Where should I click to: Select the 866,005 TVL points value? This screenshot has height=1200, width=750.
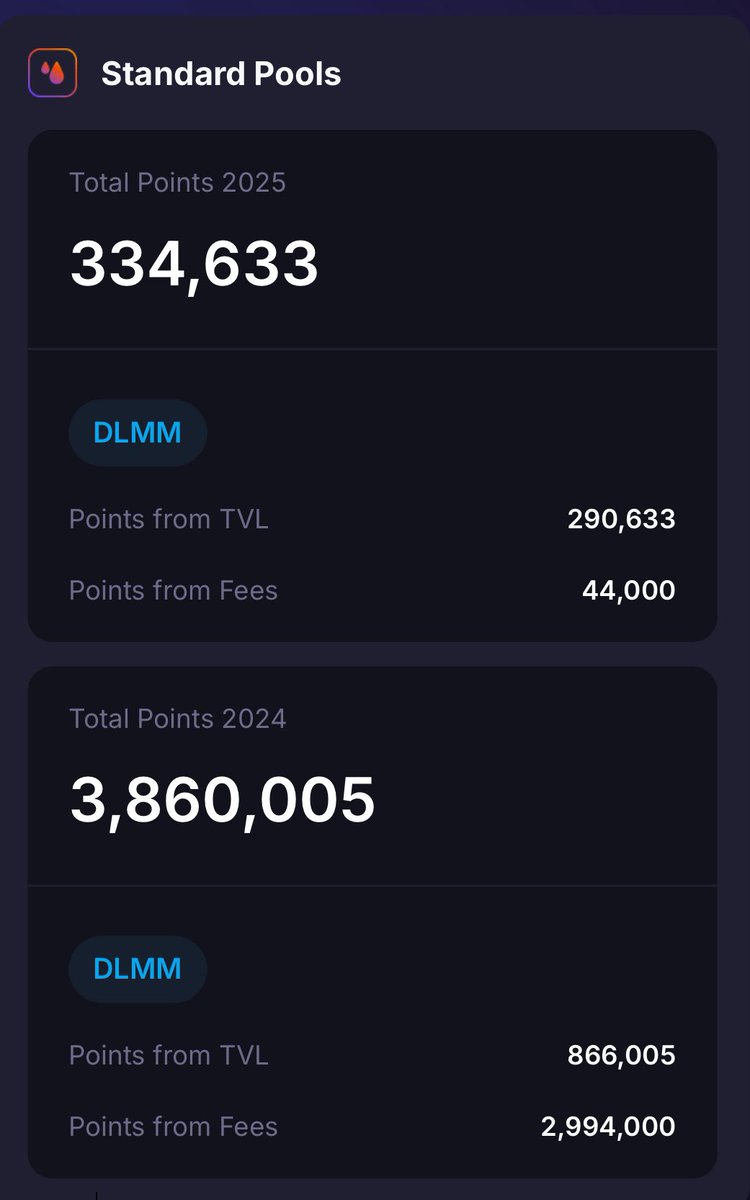point(621,1055)
